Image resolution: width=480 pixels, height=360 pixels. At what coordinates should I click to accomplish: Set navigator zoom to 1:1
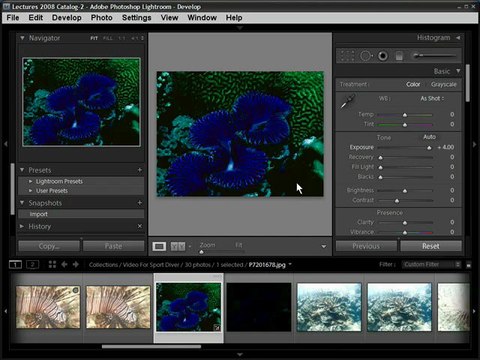point(122,38)
